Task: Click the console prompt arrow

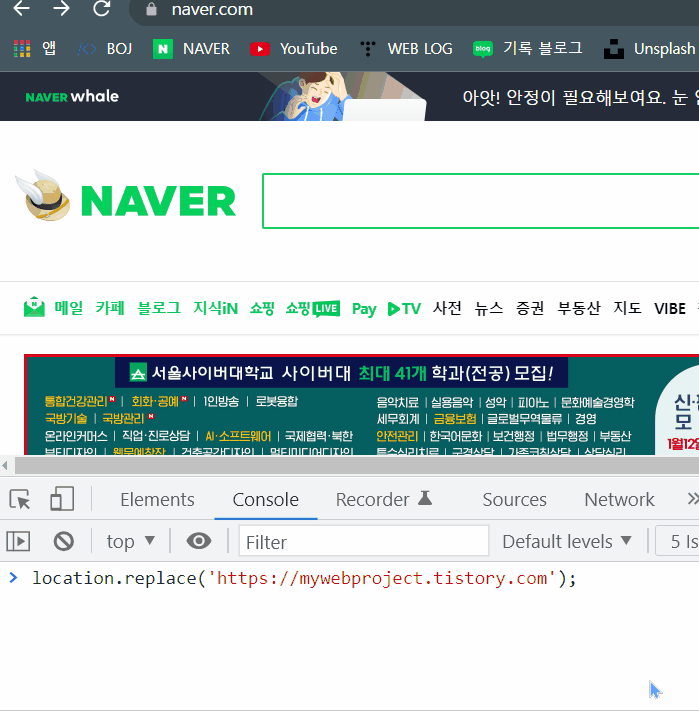Action: coord(13,578)
